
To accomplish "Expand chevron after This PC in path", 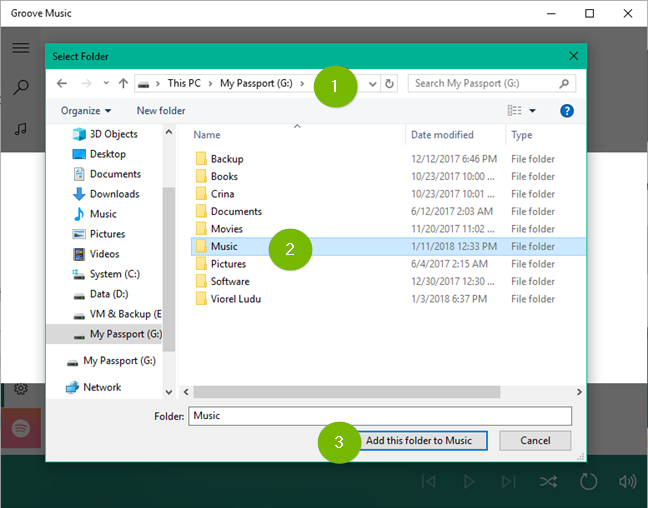I will click(210, 84).
